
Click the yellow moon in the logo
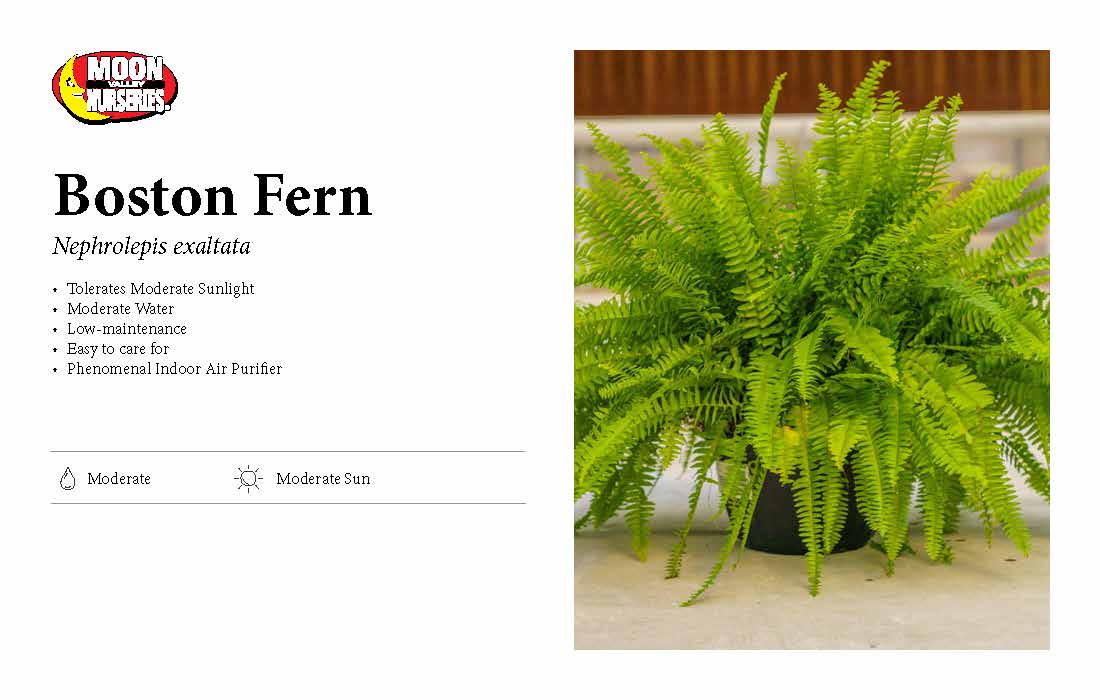69,93
